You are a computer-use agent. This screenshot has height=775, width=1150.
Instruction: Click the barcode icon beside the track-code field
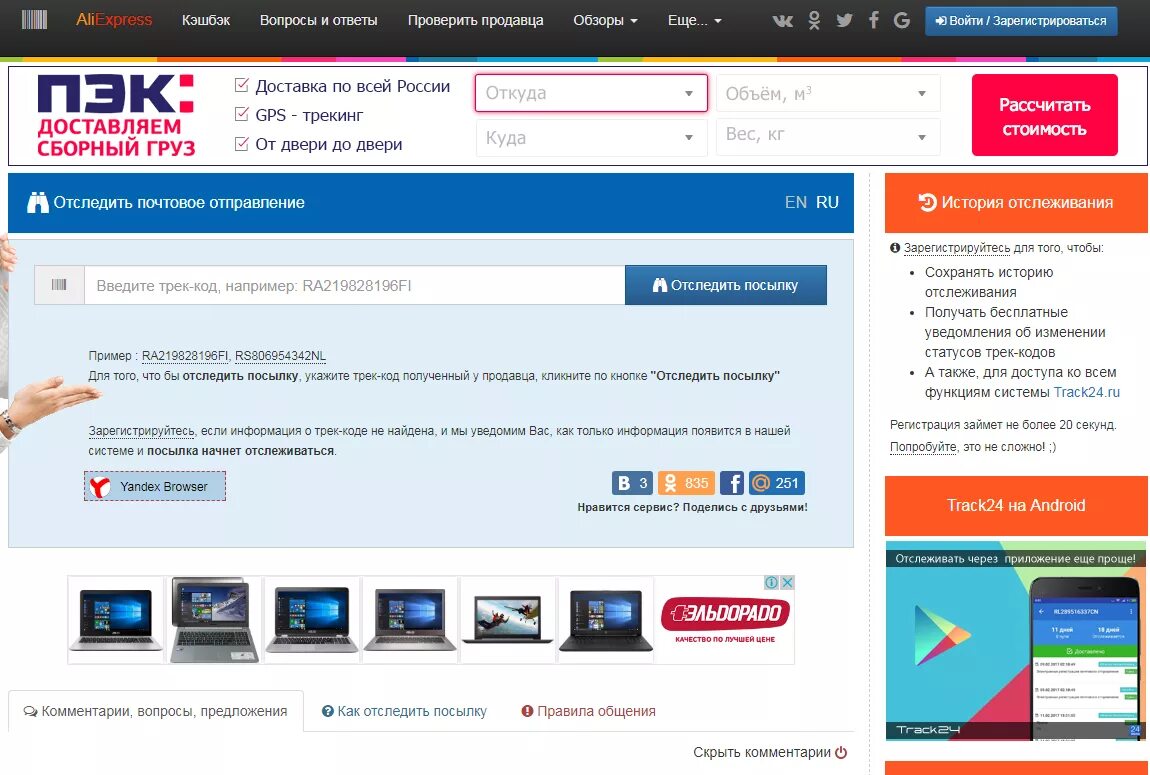[59, 285]
